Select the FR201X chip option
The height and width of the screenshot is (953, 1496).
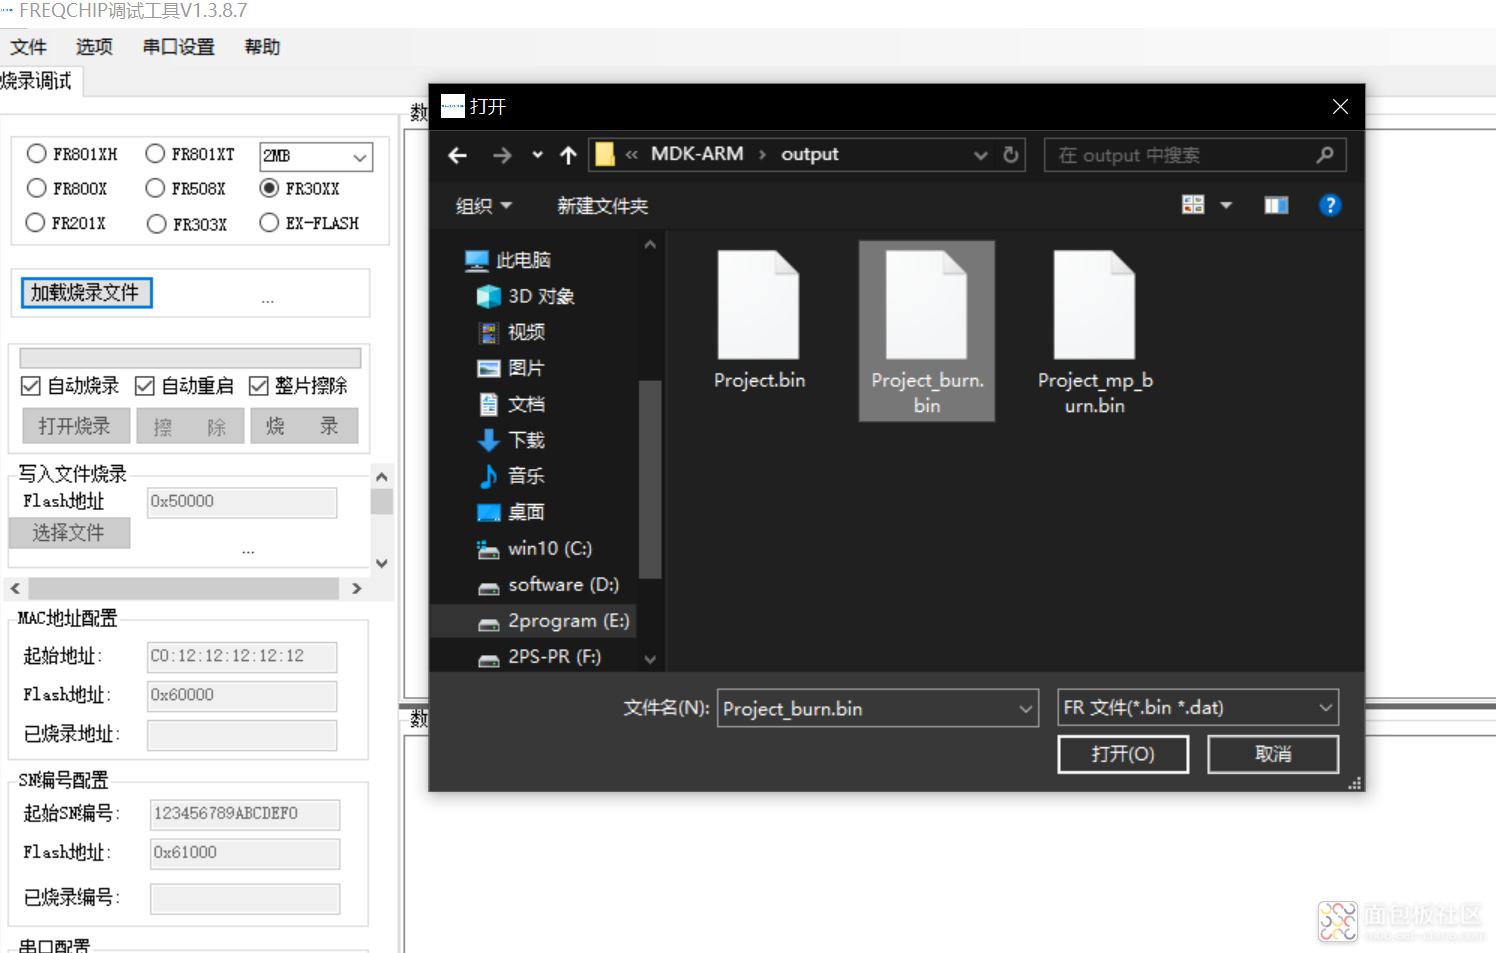(x=66, y=223)
